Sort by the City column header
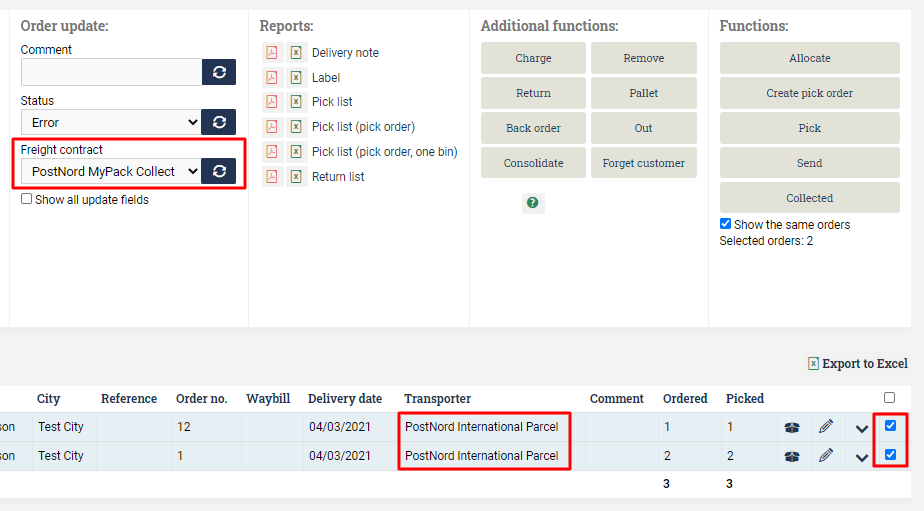Image resolution: width=924 pixels, height=511 pixels. pos(48,398)
